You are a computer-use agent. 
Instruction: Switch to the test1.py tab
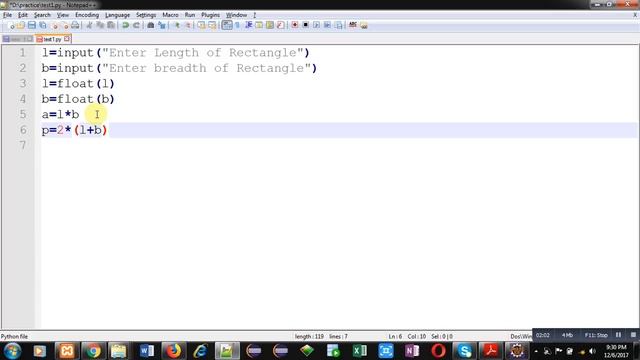click(x=52, y=39)
